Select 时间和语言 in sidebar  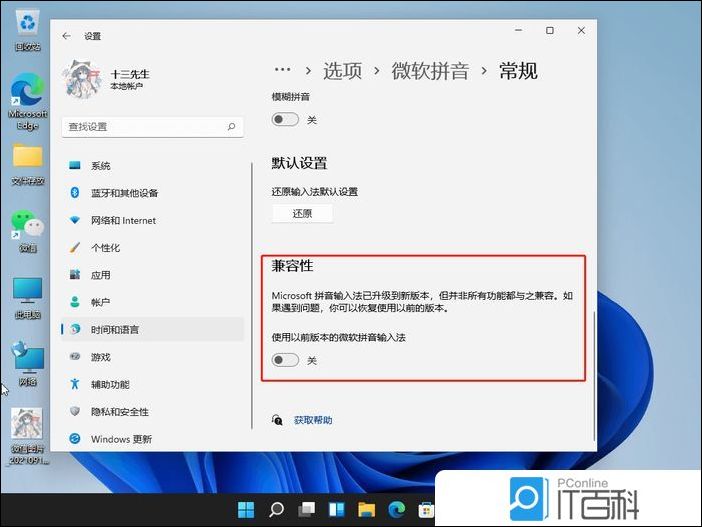coord(152,330)
